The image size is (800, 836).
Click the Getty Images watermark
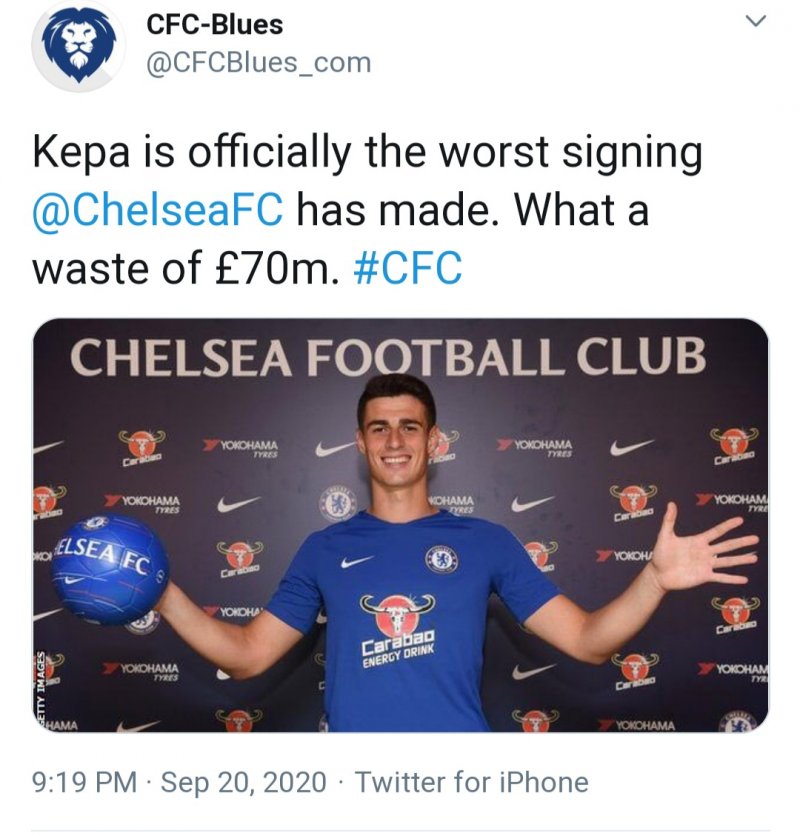coord(41,691)
